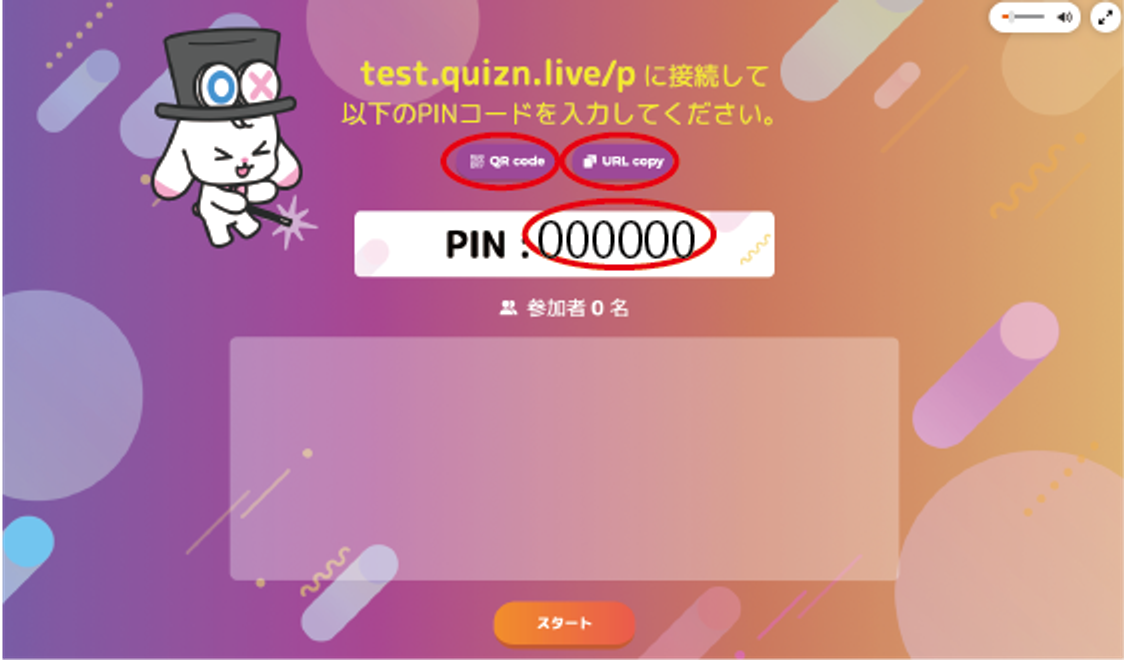This screenshot has height=660, width=1124.
Task: Click the participants people icon
Action: 508,308
